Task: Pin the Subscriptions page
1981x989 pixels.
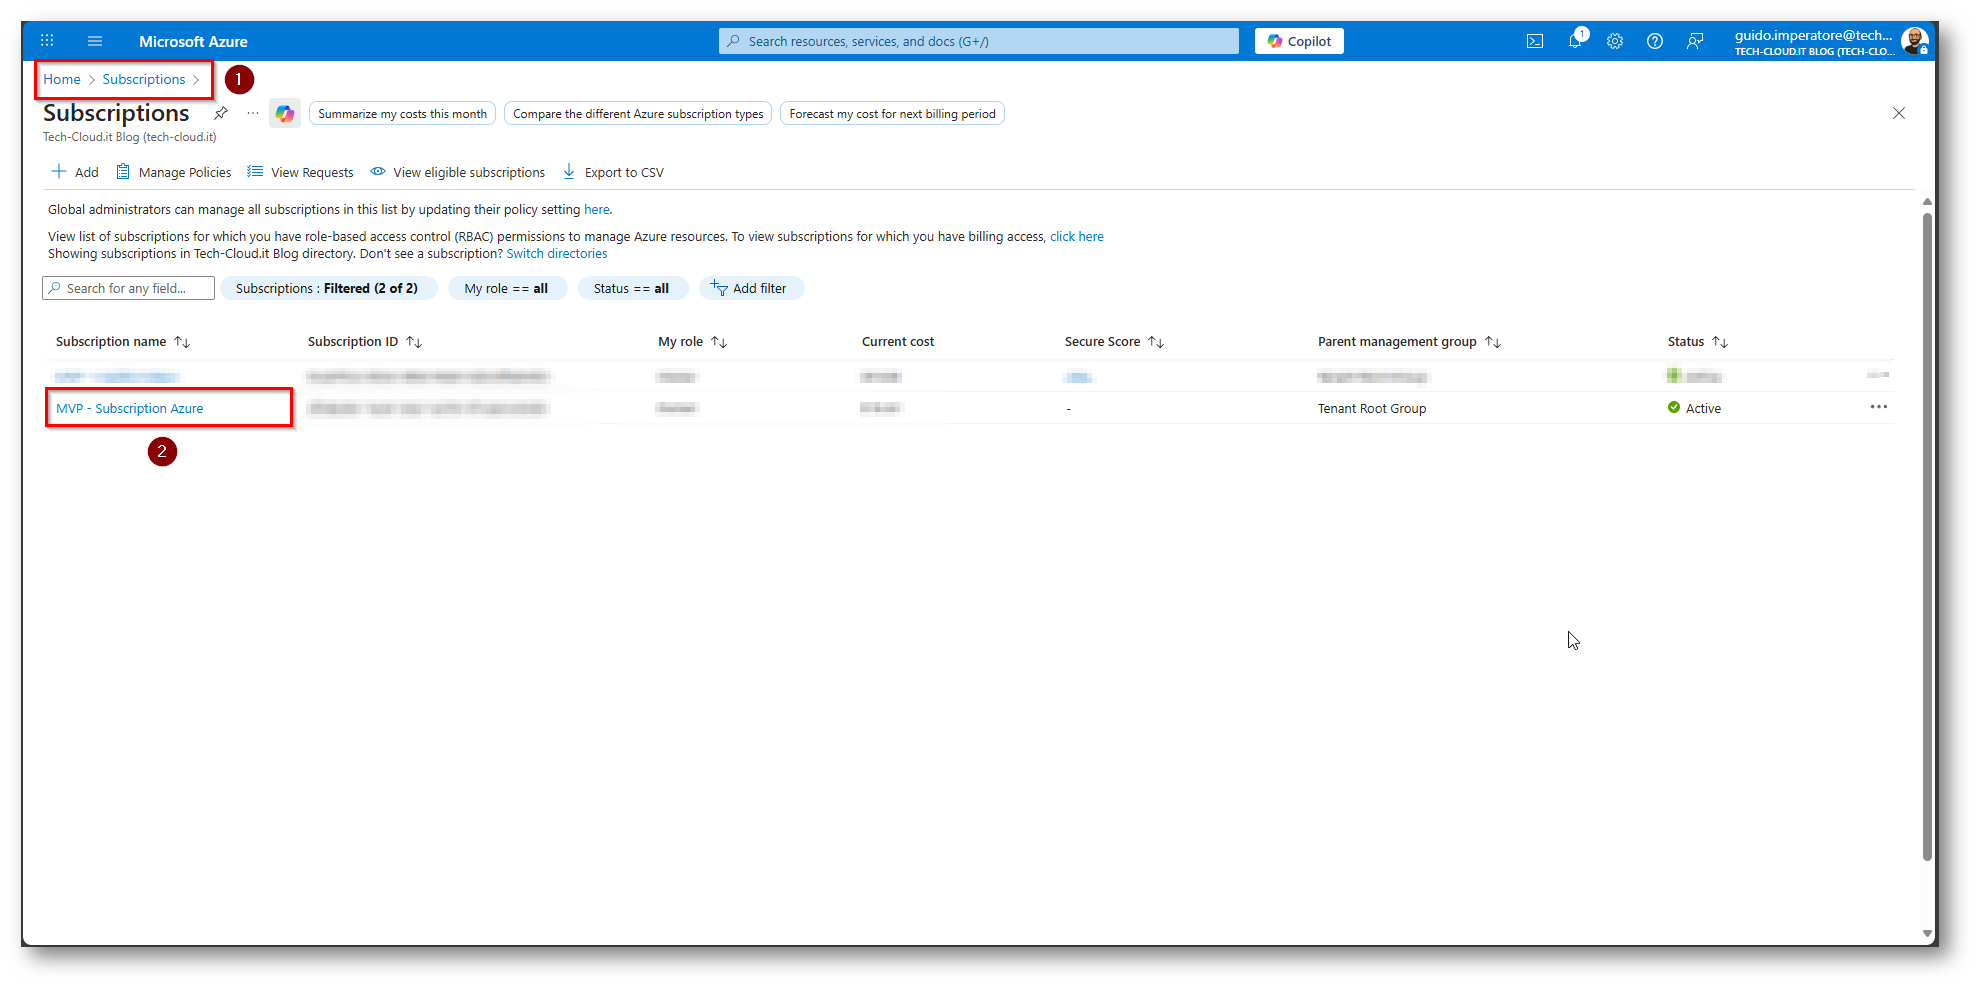Action: pos(221,113)
